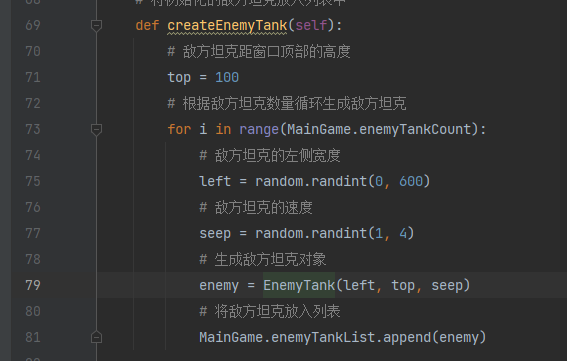Viewport: 567px width, 361px height.
Task: Click the enemyTankList attribute
Action: [323, 337]
